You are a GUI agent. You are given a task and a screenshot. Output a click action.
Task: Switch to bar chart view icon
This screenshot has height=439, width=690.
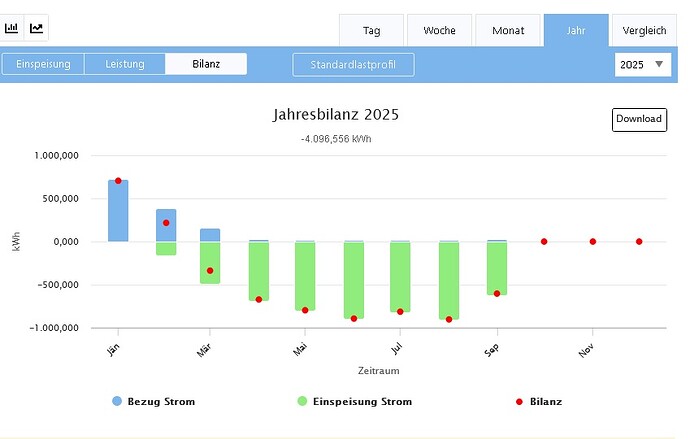tap(12, 28)
